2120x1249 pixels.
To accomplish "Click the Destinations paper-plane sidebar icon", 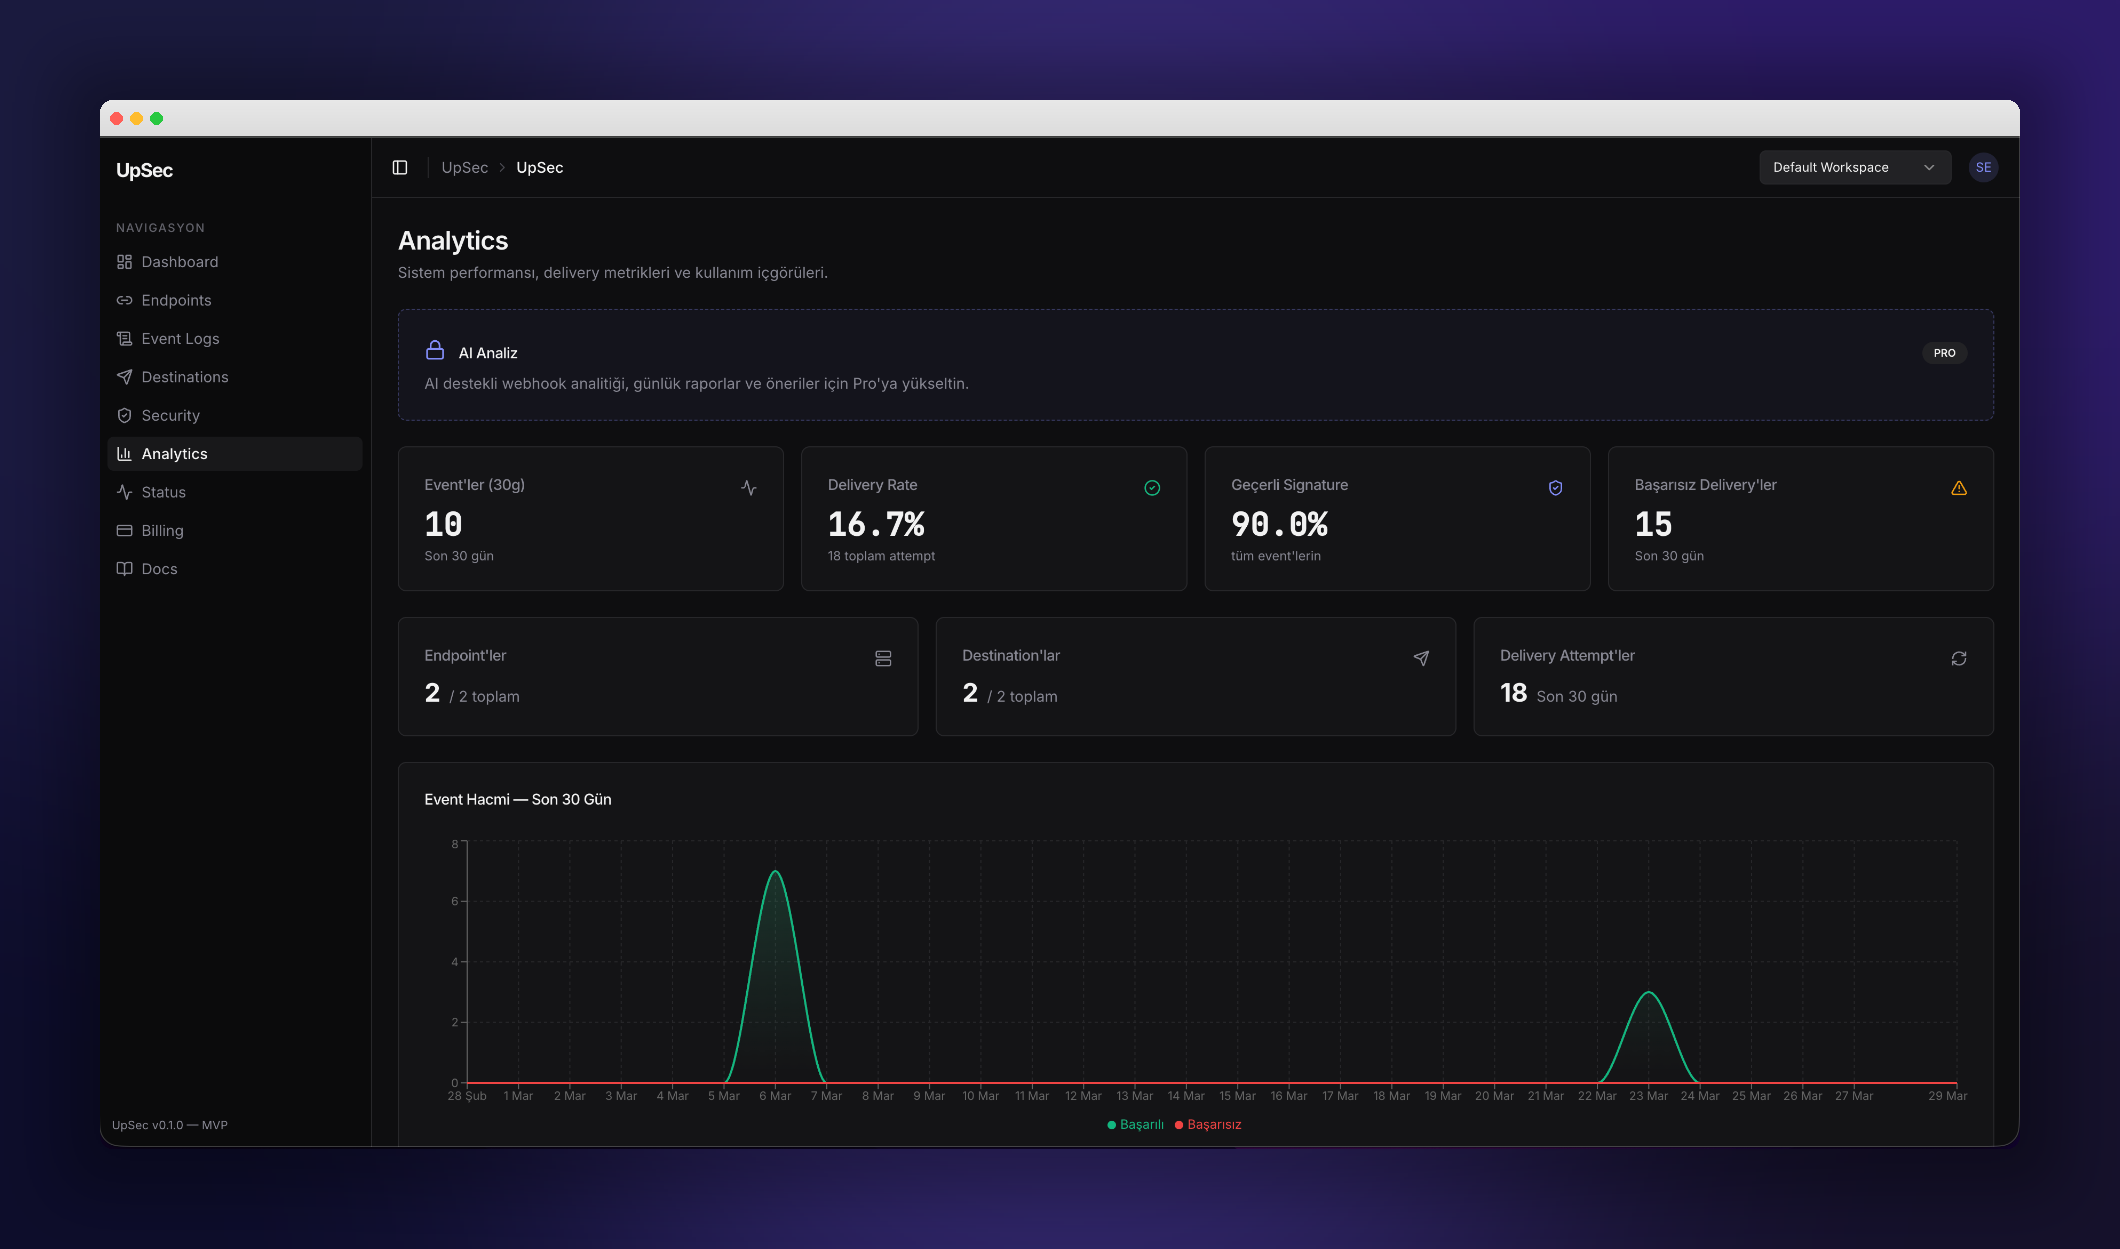I will point(124,377).
